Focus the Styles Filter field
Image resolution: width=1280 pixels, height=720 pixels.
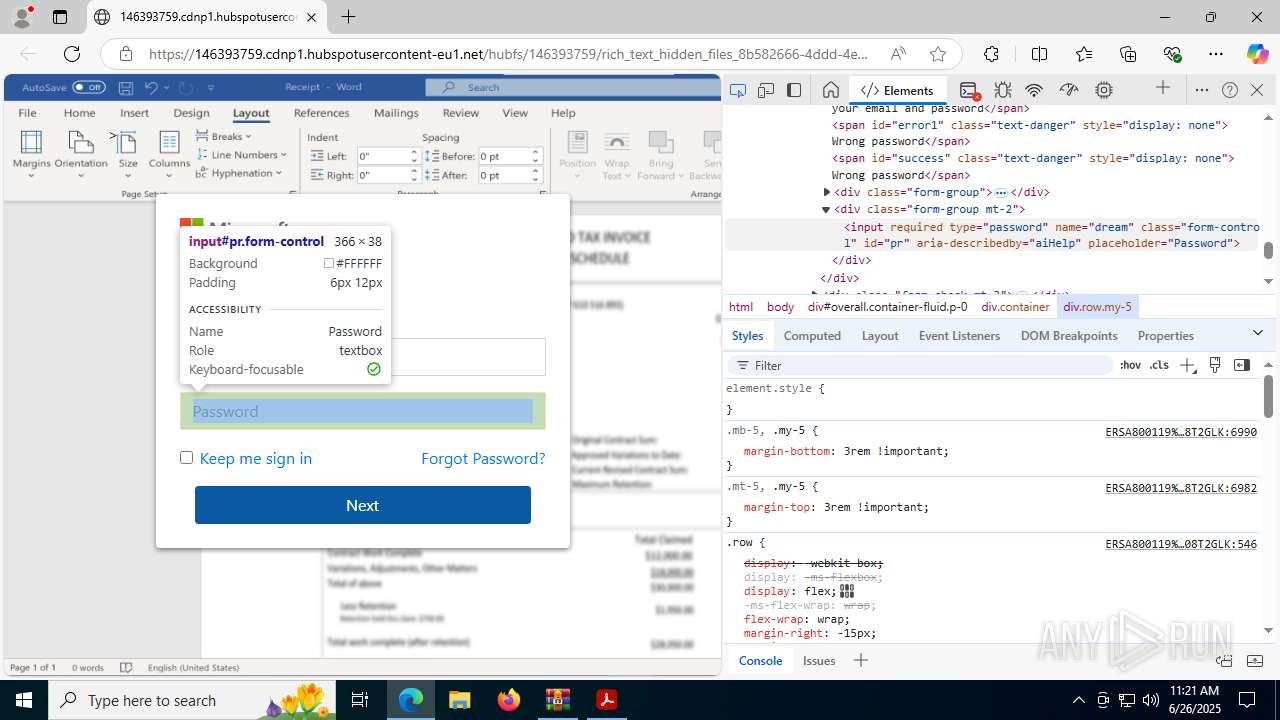click(x=920, y=365)
